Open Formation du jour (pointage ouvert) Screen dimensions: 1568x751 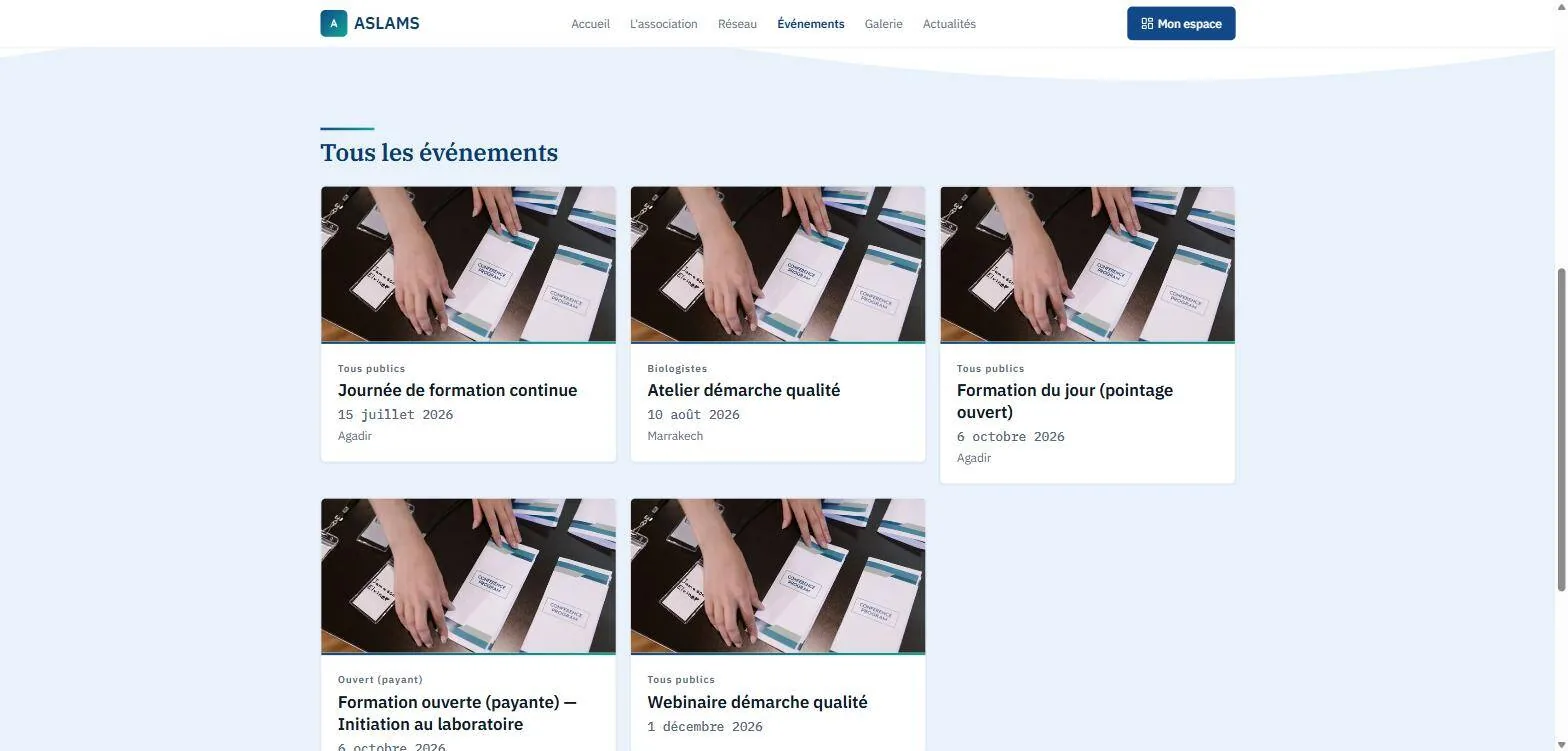click(x=1065, y=401)
